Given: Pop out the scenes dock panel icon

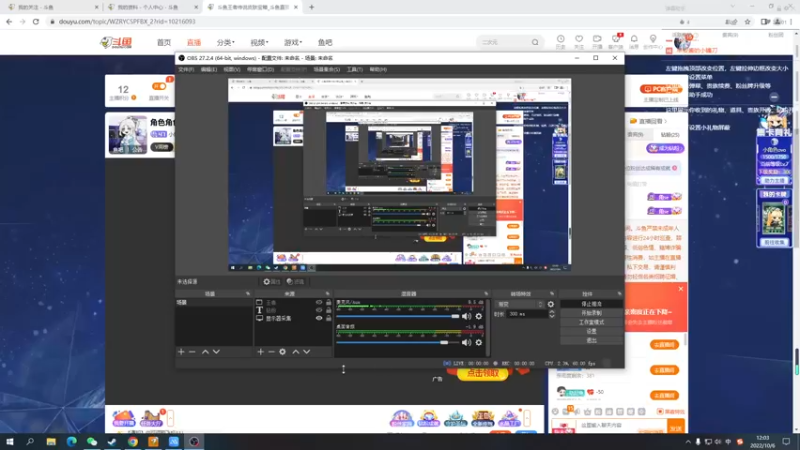Looking at the screenshot, I should pos(248,294).
